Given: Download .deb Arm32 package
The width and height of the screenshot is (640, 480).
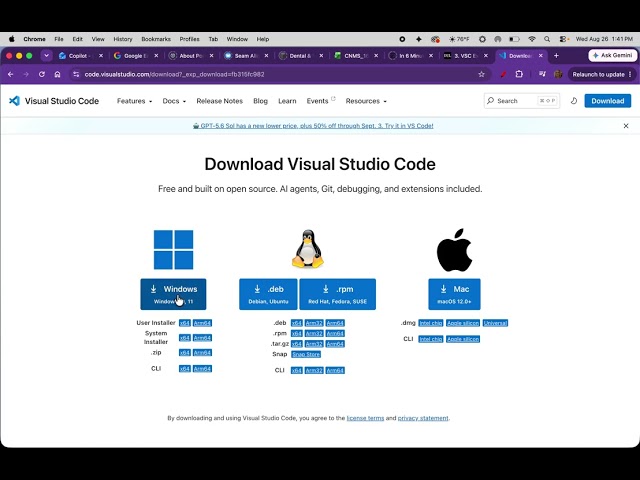Looking at the screenshot, I should tap(314, 323).
